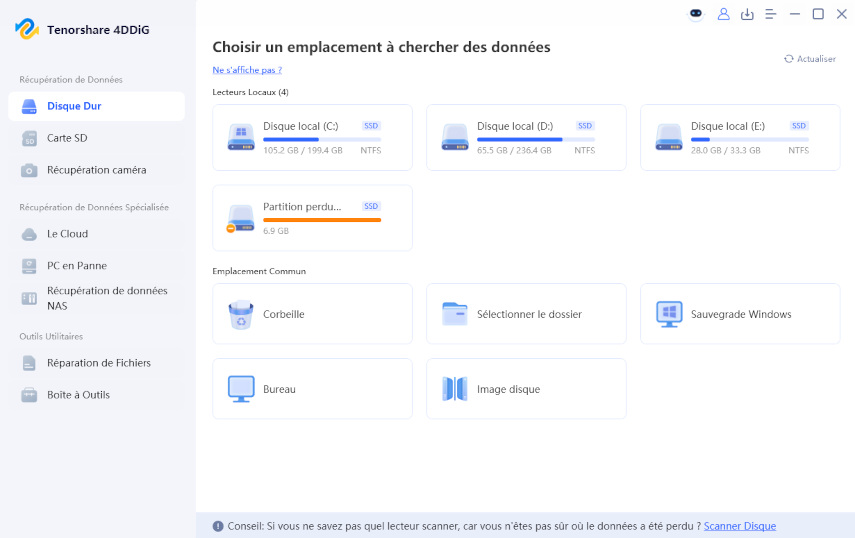Screen dimensions: 855x538
Task: Open Le Cloud recovery option
Action: tap(97, 234)
